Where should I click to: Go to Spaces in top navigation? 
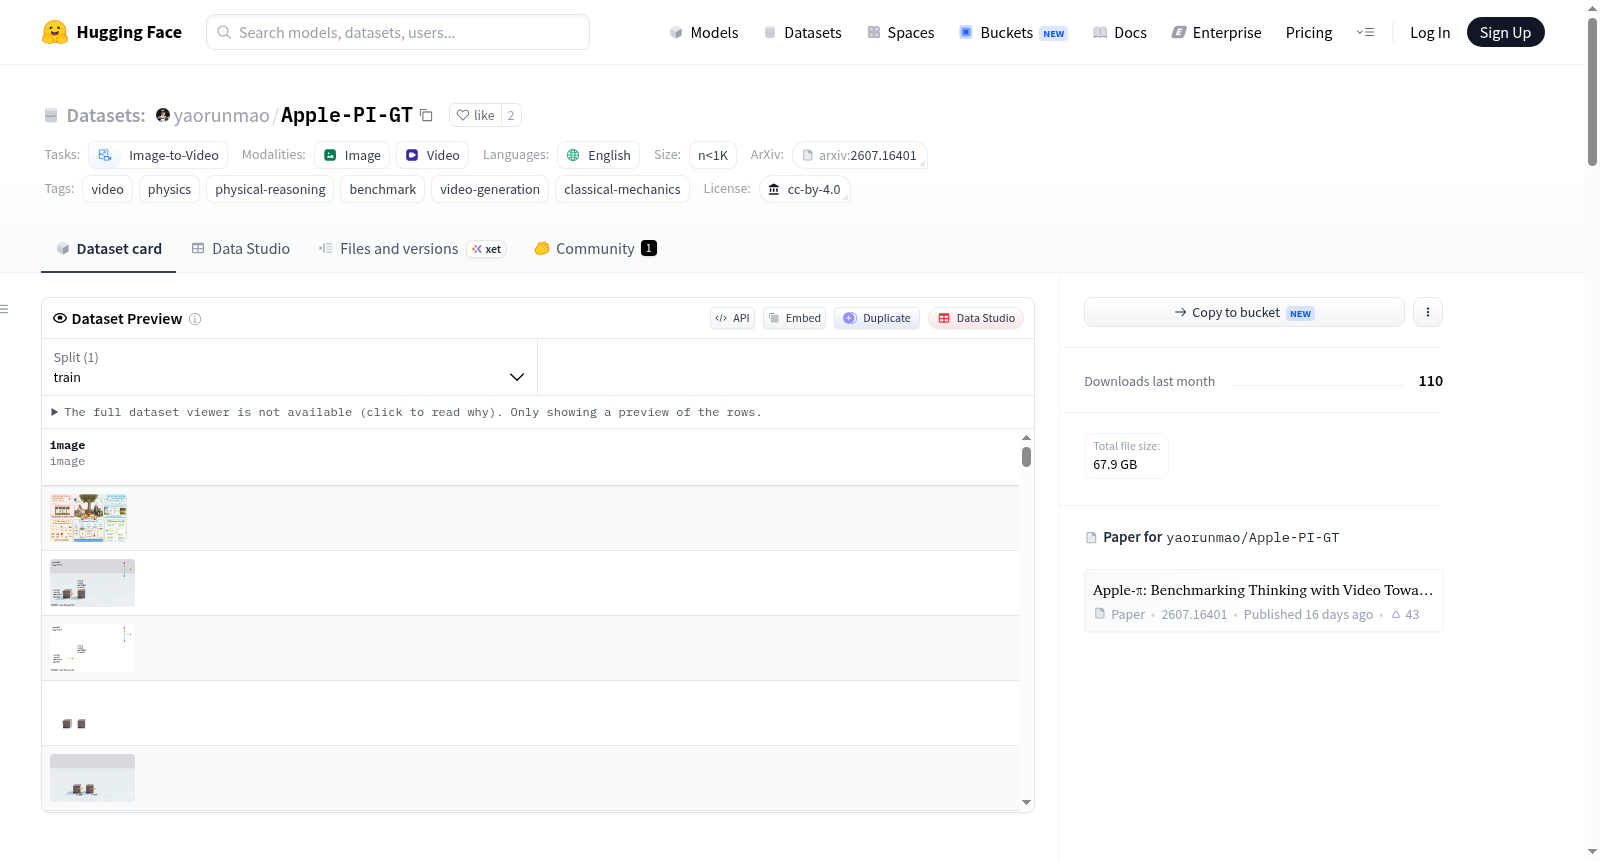click(901, 32)
